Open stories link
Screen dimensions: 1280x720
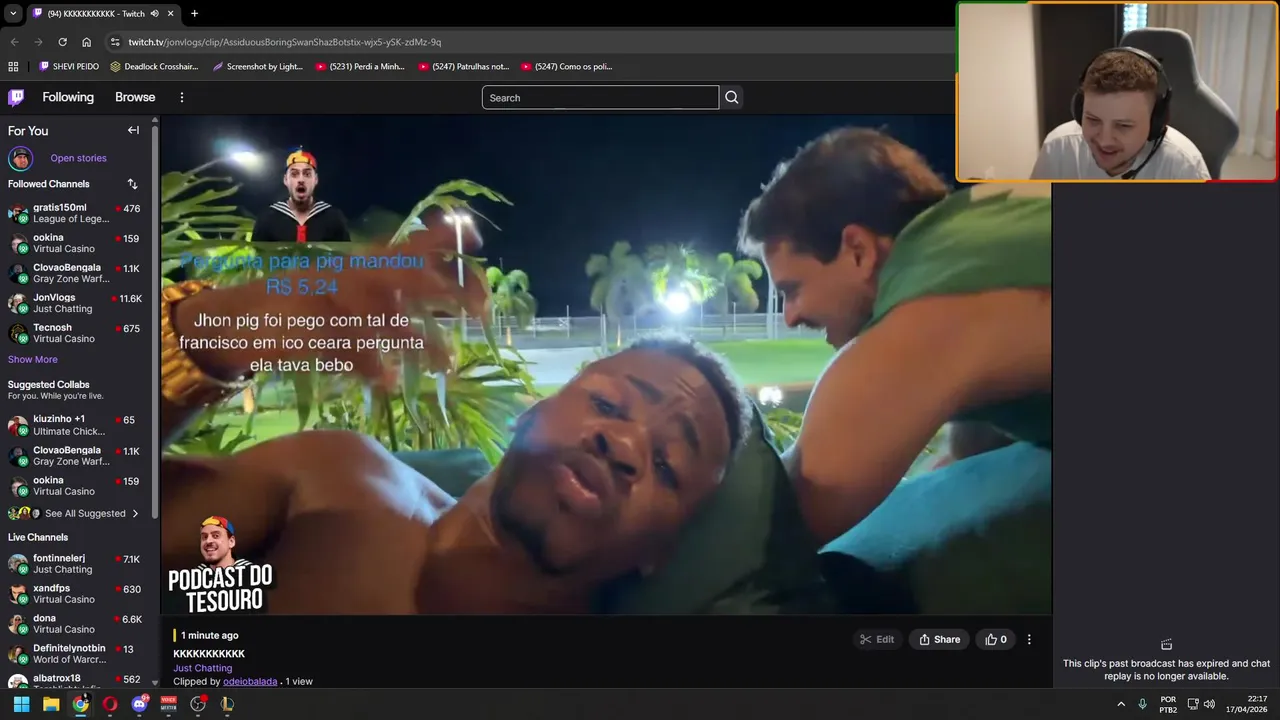pyautogui.click(x=78, y=158)
